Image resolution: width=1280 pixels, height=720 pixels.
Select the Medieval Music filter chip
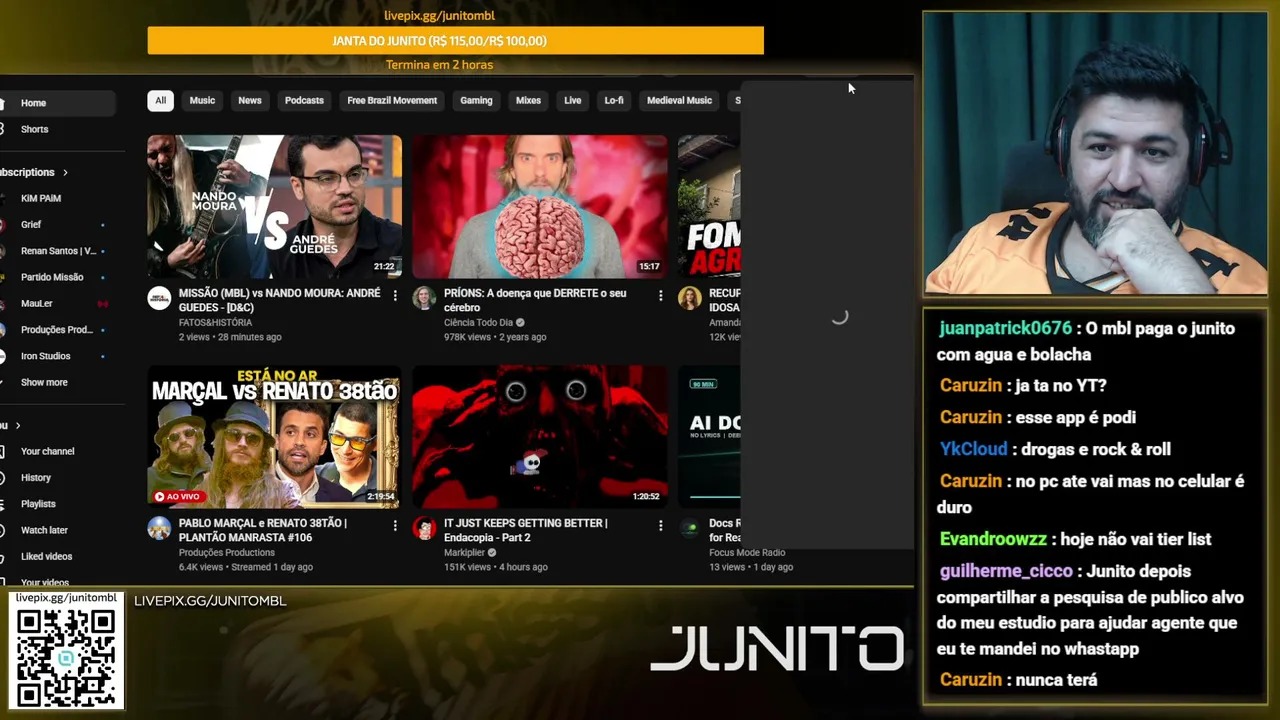[679, 100]
